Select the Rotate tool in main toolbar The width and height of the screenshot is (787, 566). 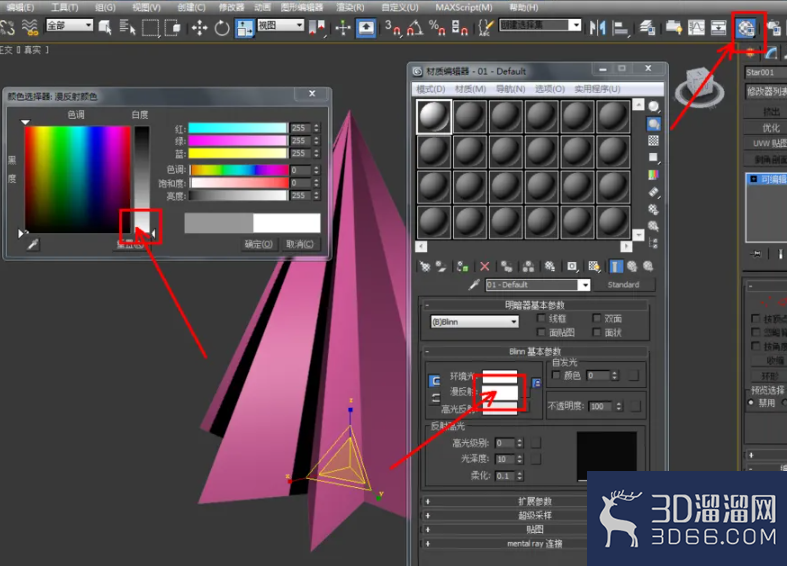pos(222,28)
